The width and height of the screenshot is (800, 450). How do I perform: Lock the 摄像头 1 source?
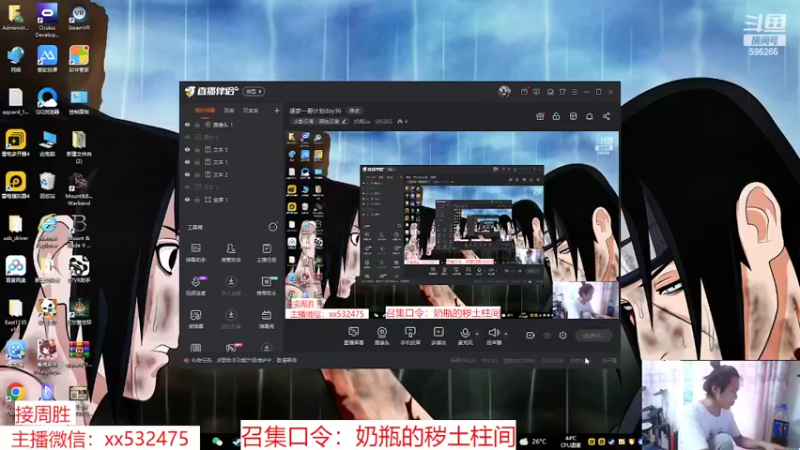(197, 124)
